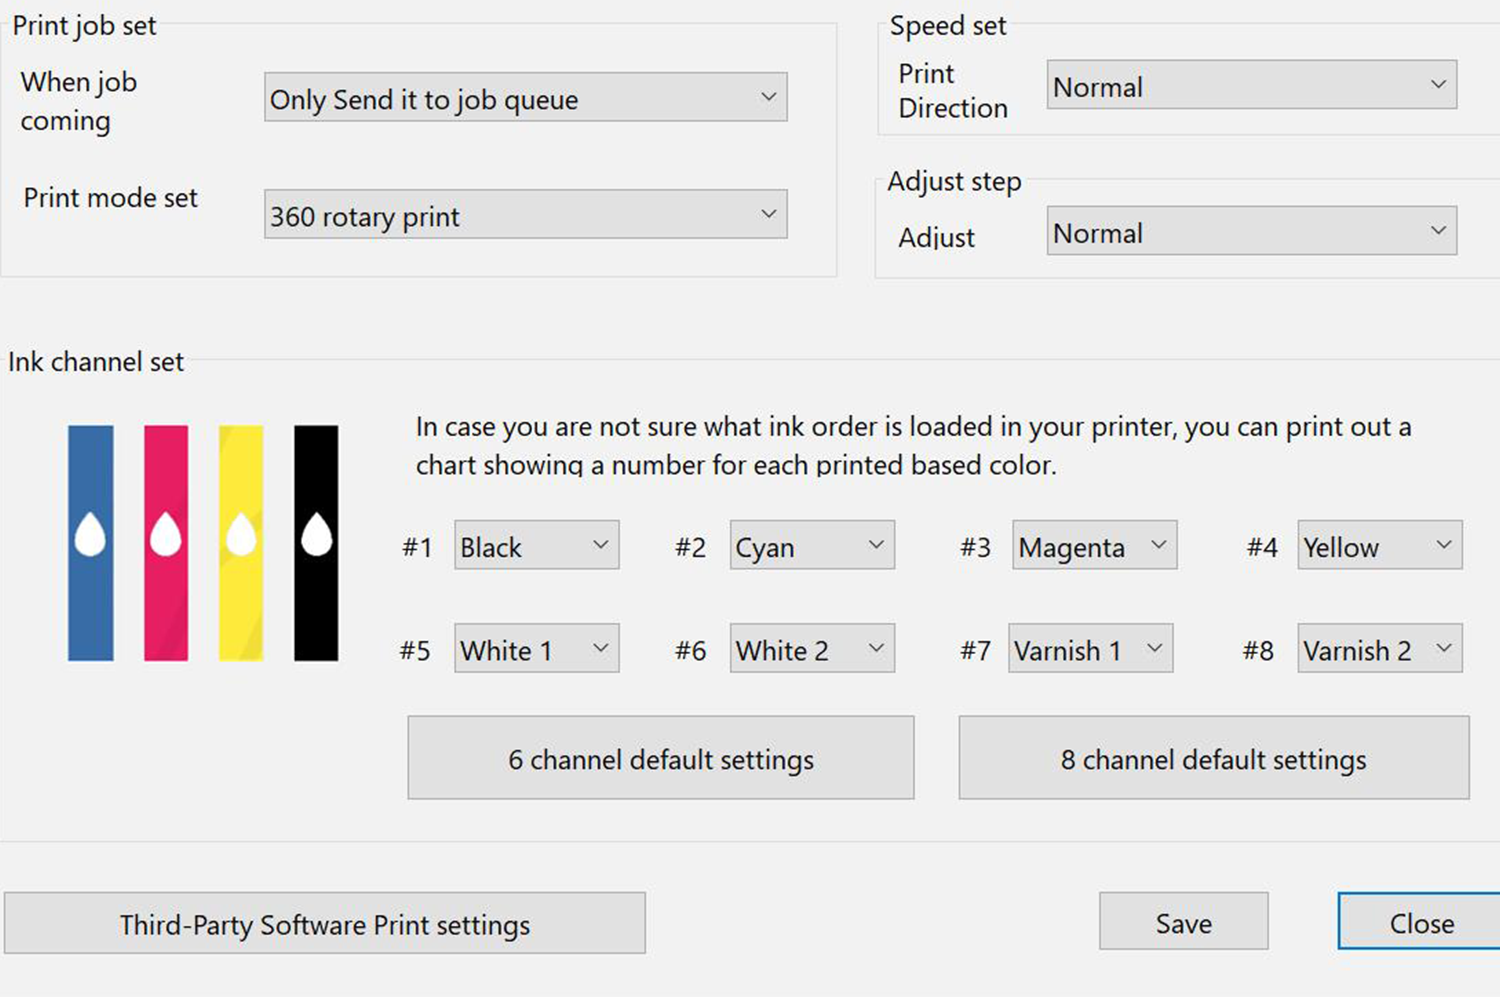Viewport: 1500px width, 997px height.
Task: Open the Adjust step dropdown
Action: (1250, 231)
